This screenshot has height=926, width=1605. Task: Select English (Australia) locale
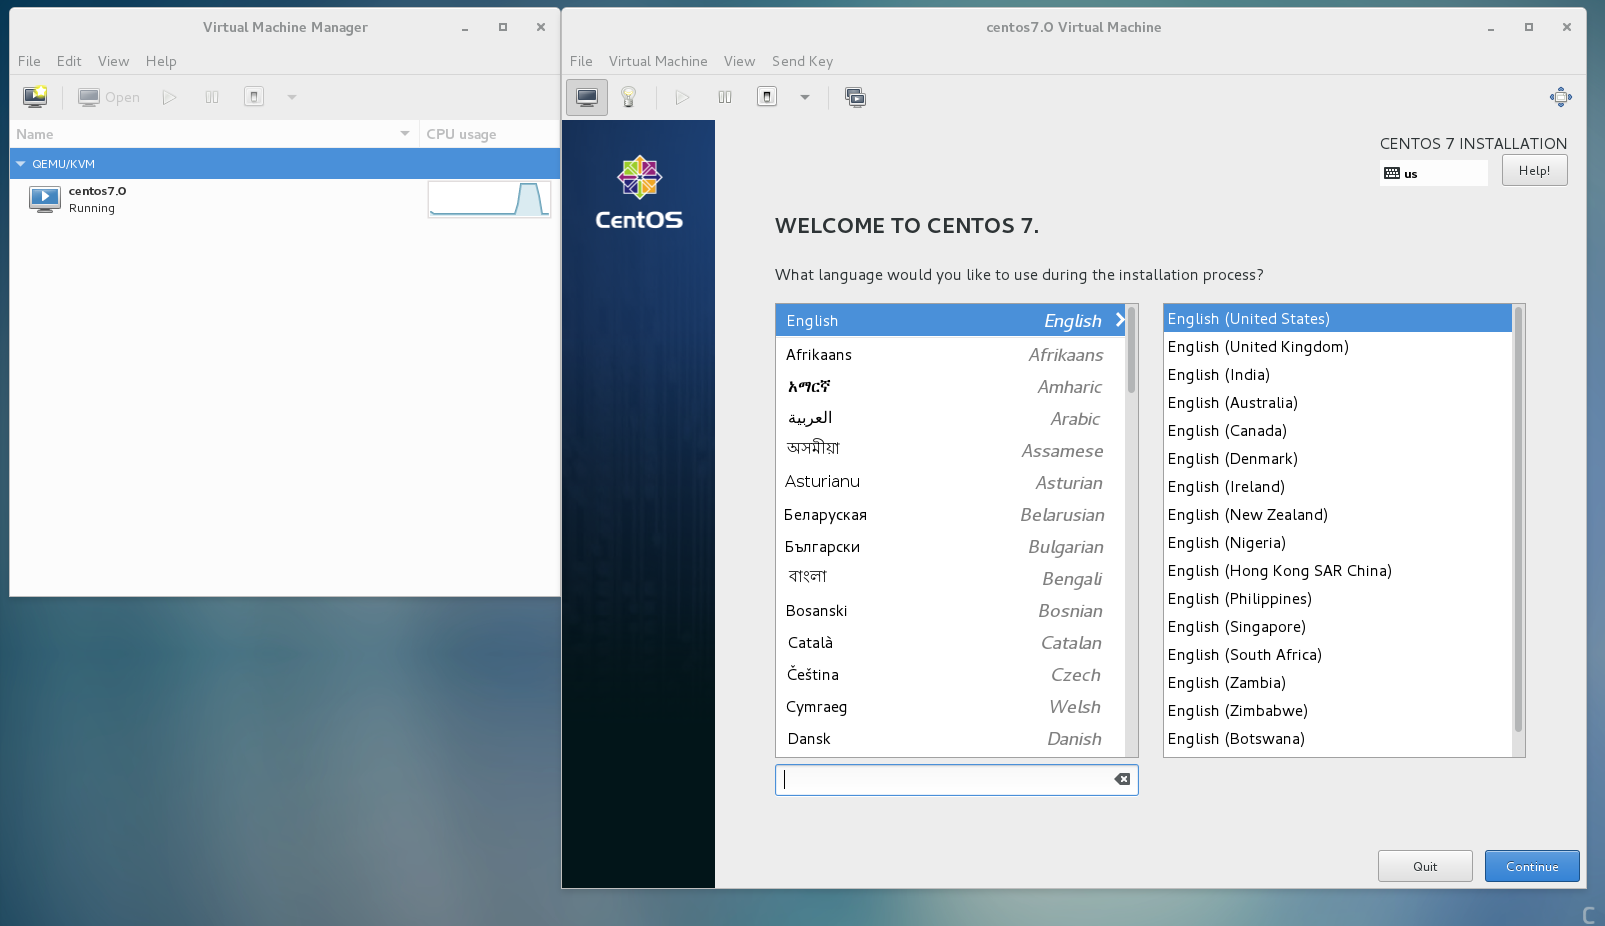(x=1338, y=402)
